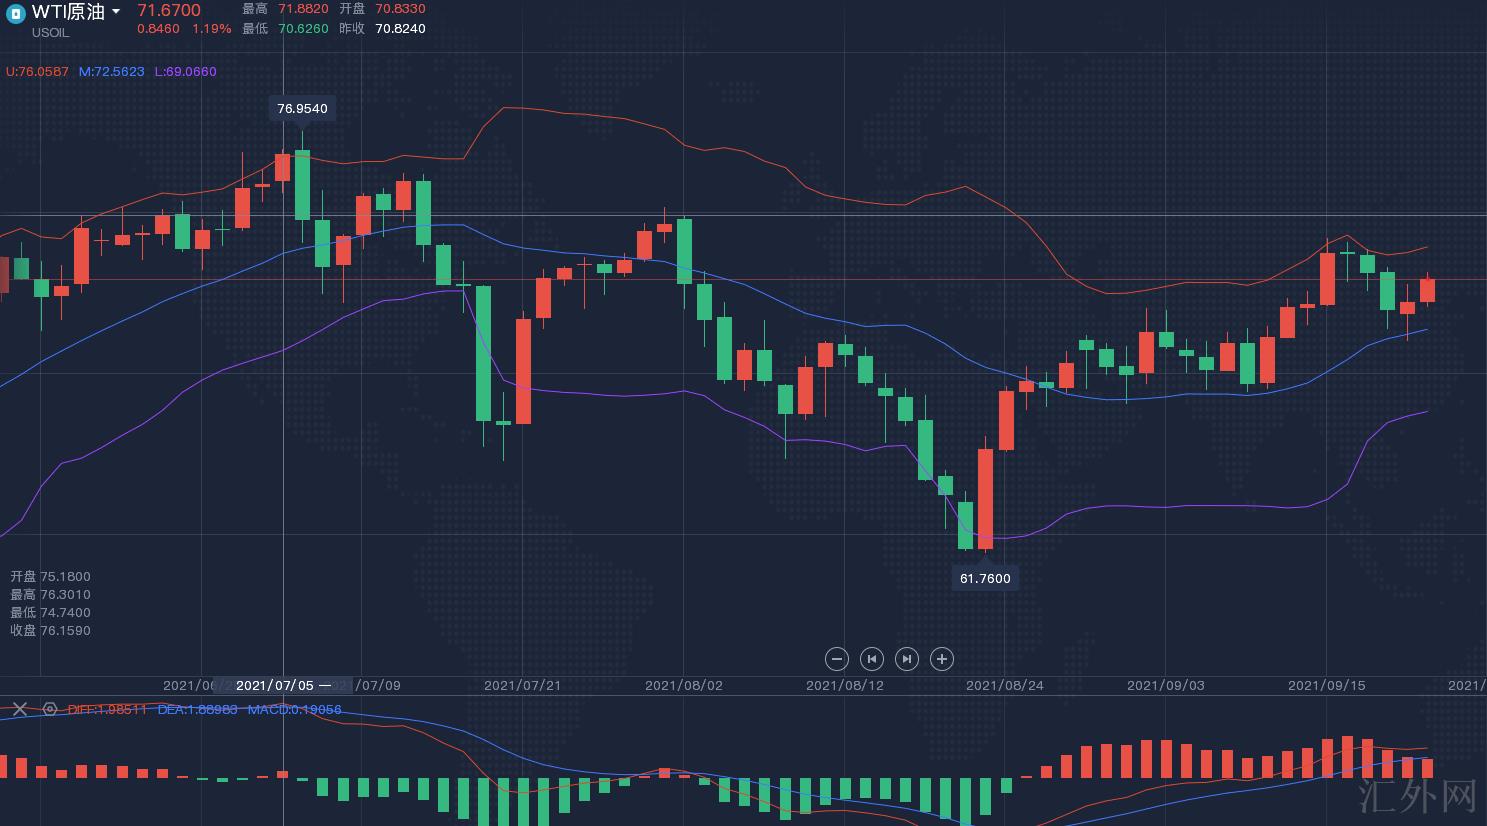Jump to the latest candles (skip-forward button)

[x=906, y=659]
